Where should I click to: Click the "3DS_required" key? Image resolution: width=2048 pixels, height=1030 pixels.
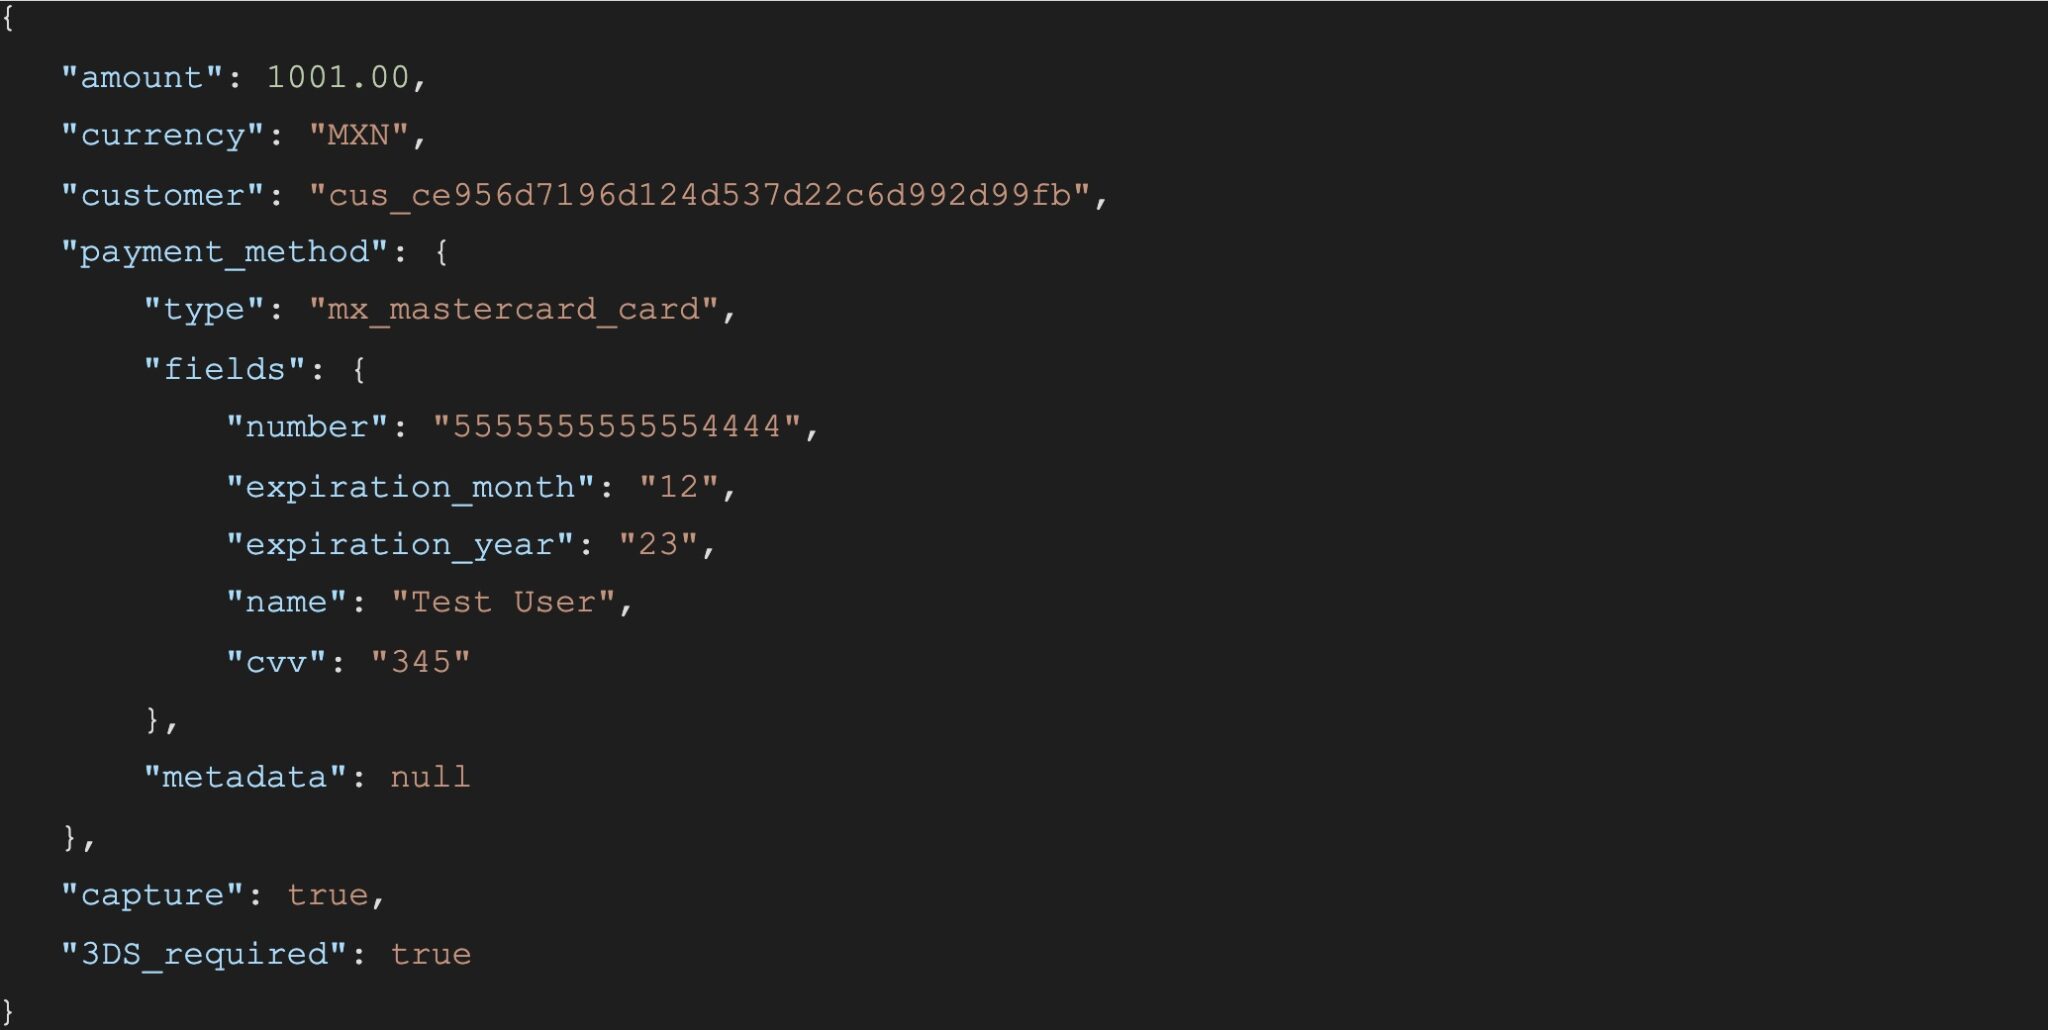204,954
